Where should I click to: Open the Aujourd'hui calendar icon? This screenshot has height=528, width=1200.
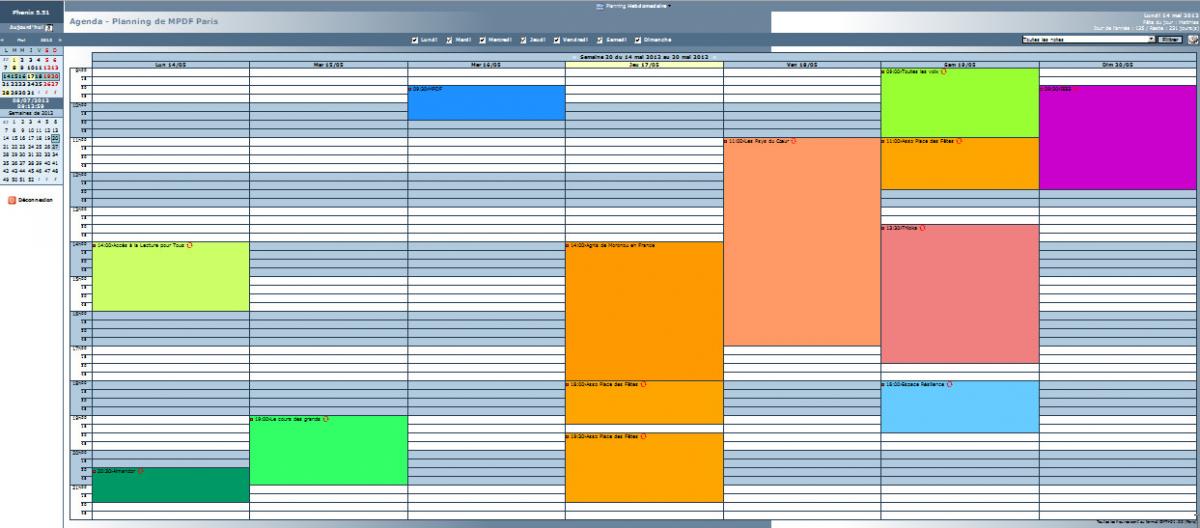tap(48, 27)
